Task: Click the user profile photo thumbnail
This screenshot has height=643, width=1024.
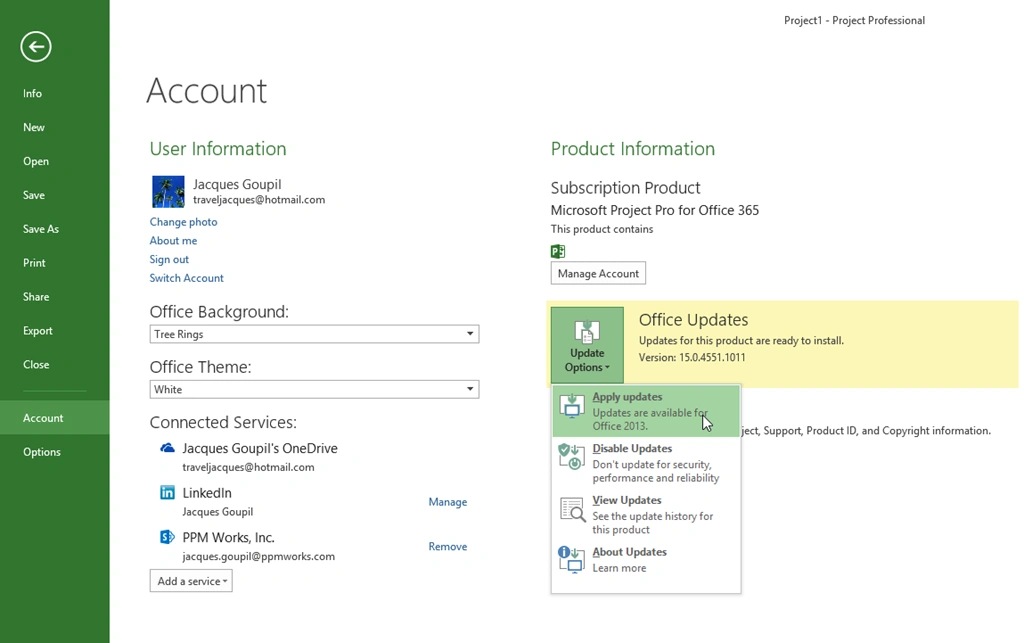Action: pos(168,191)
